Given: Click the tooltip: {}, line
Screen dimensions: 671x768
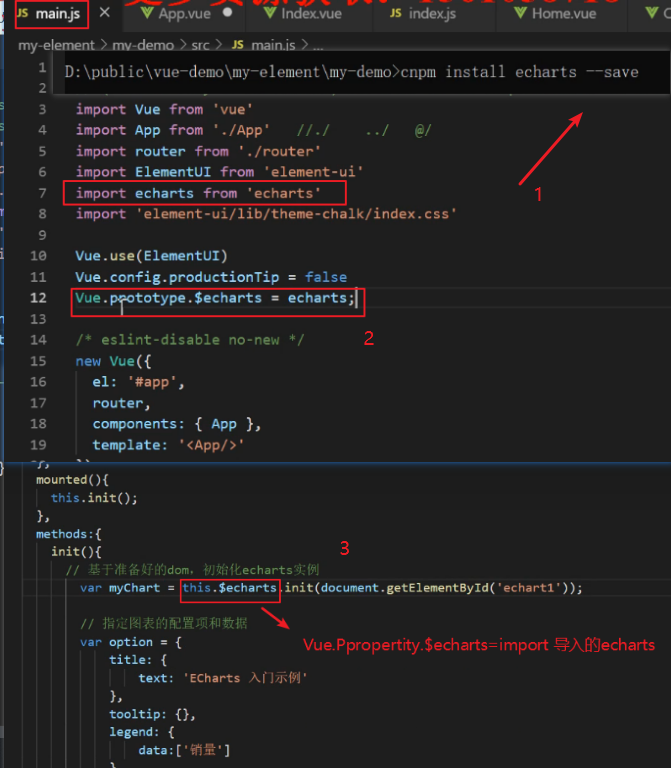Looking at the screenshot, I should 152,714.
